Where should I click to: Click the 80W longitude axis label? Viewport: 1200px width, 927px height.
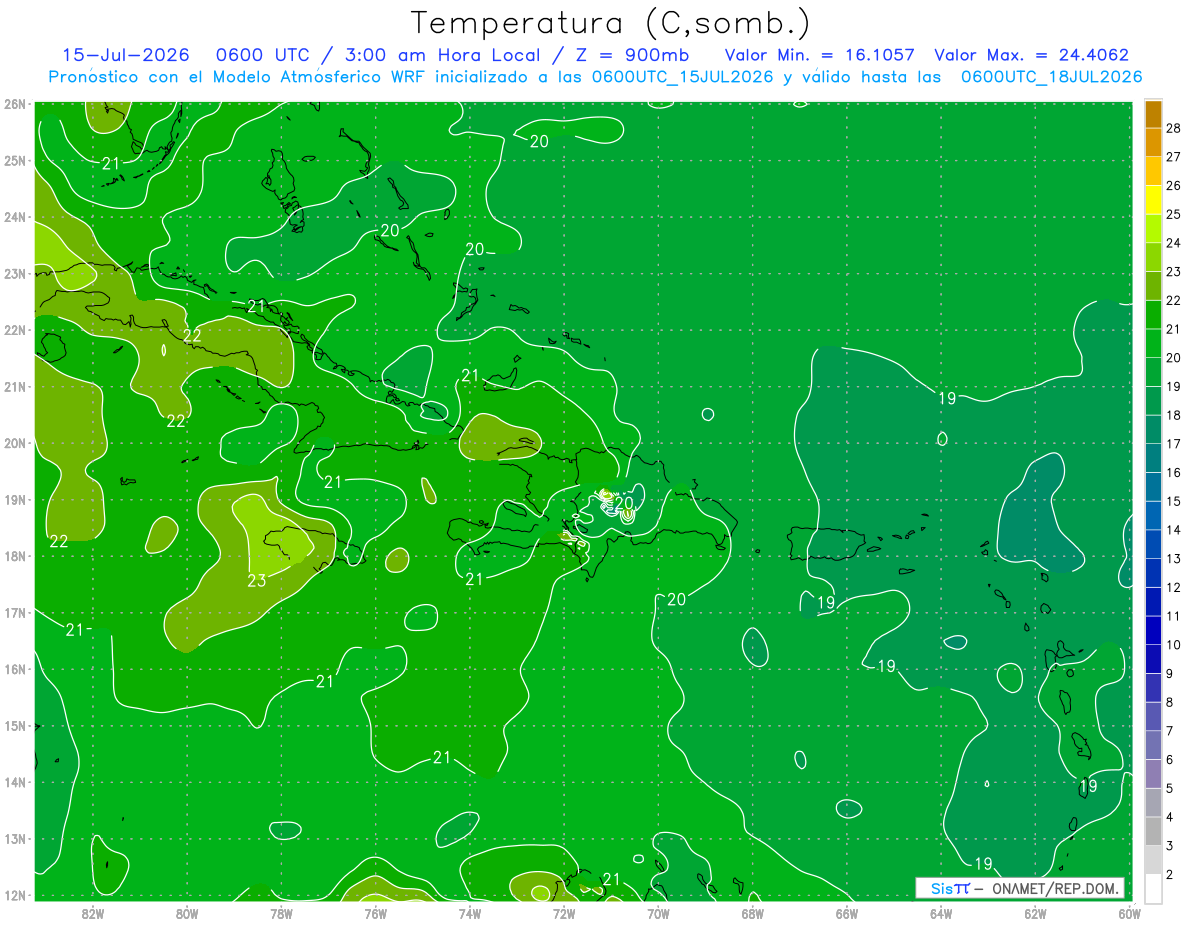187,912
